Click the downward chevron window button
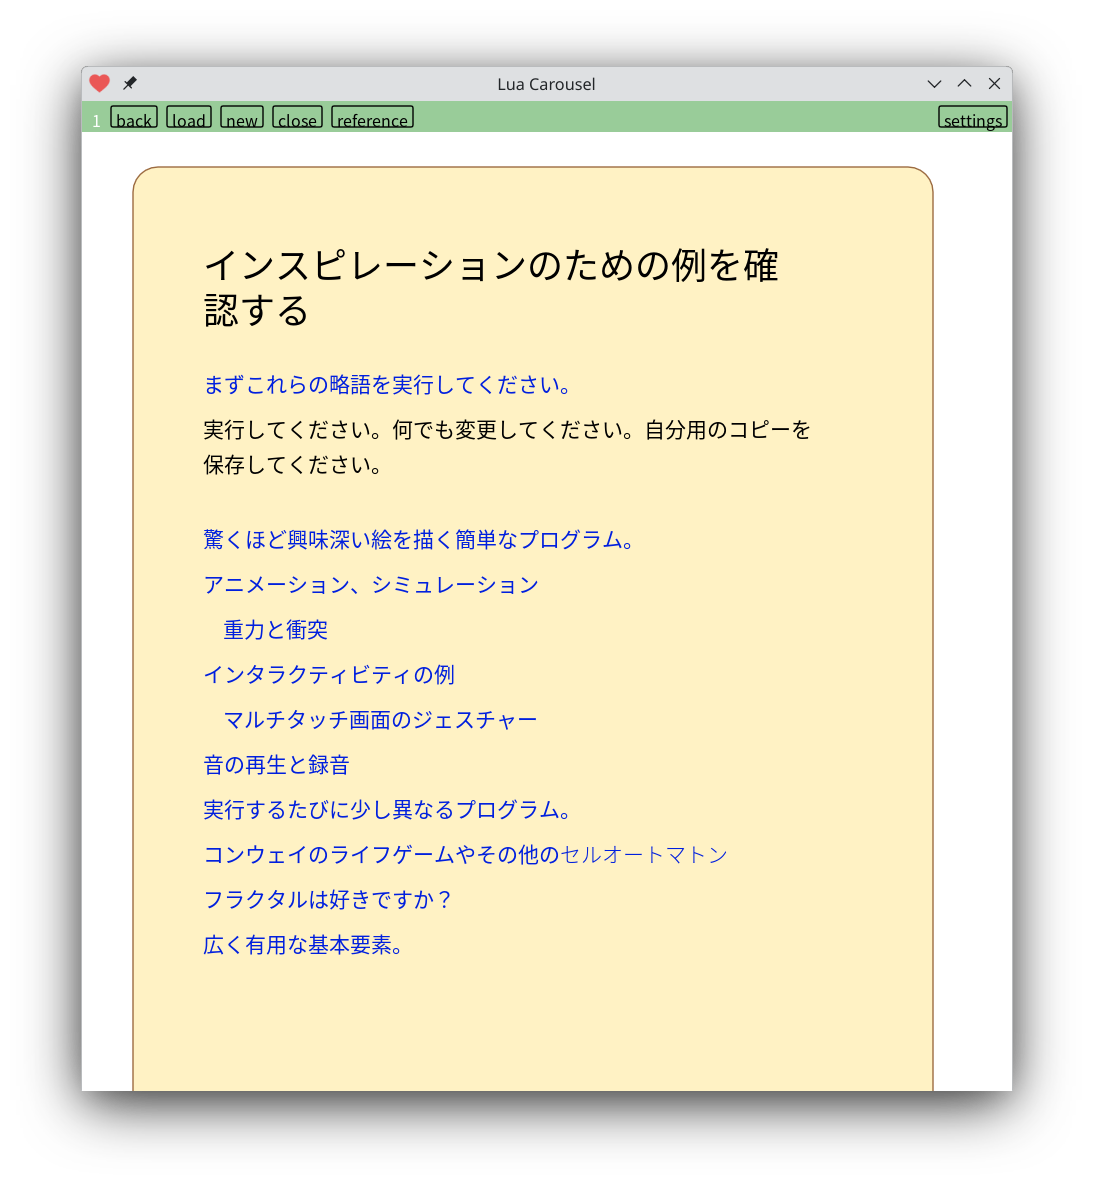This screenshot has width=1094, height=1187. (x=934, y=84)
